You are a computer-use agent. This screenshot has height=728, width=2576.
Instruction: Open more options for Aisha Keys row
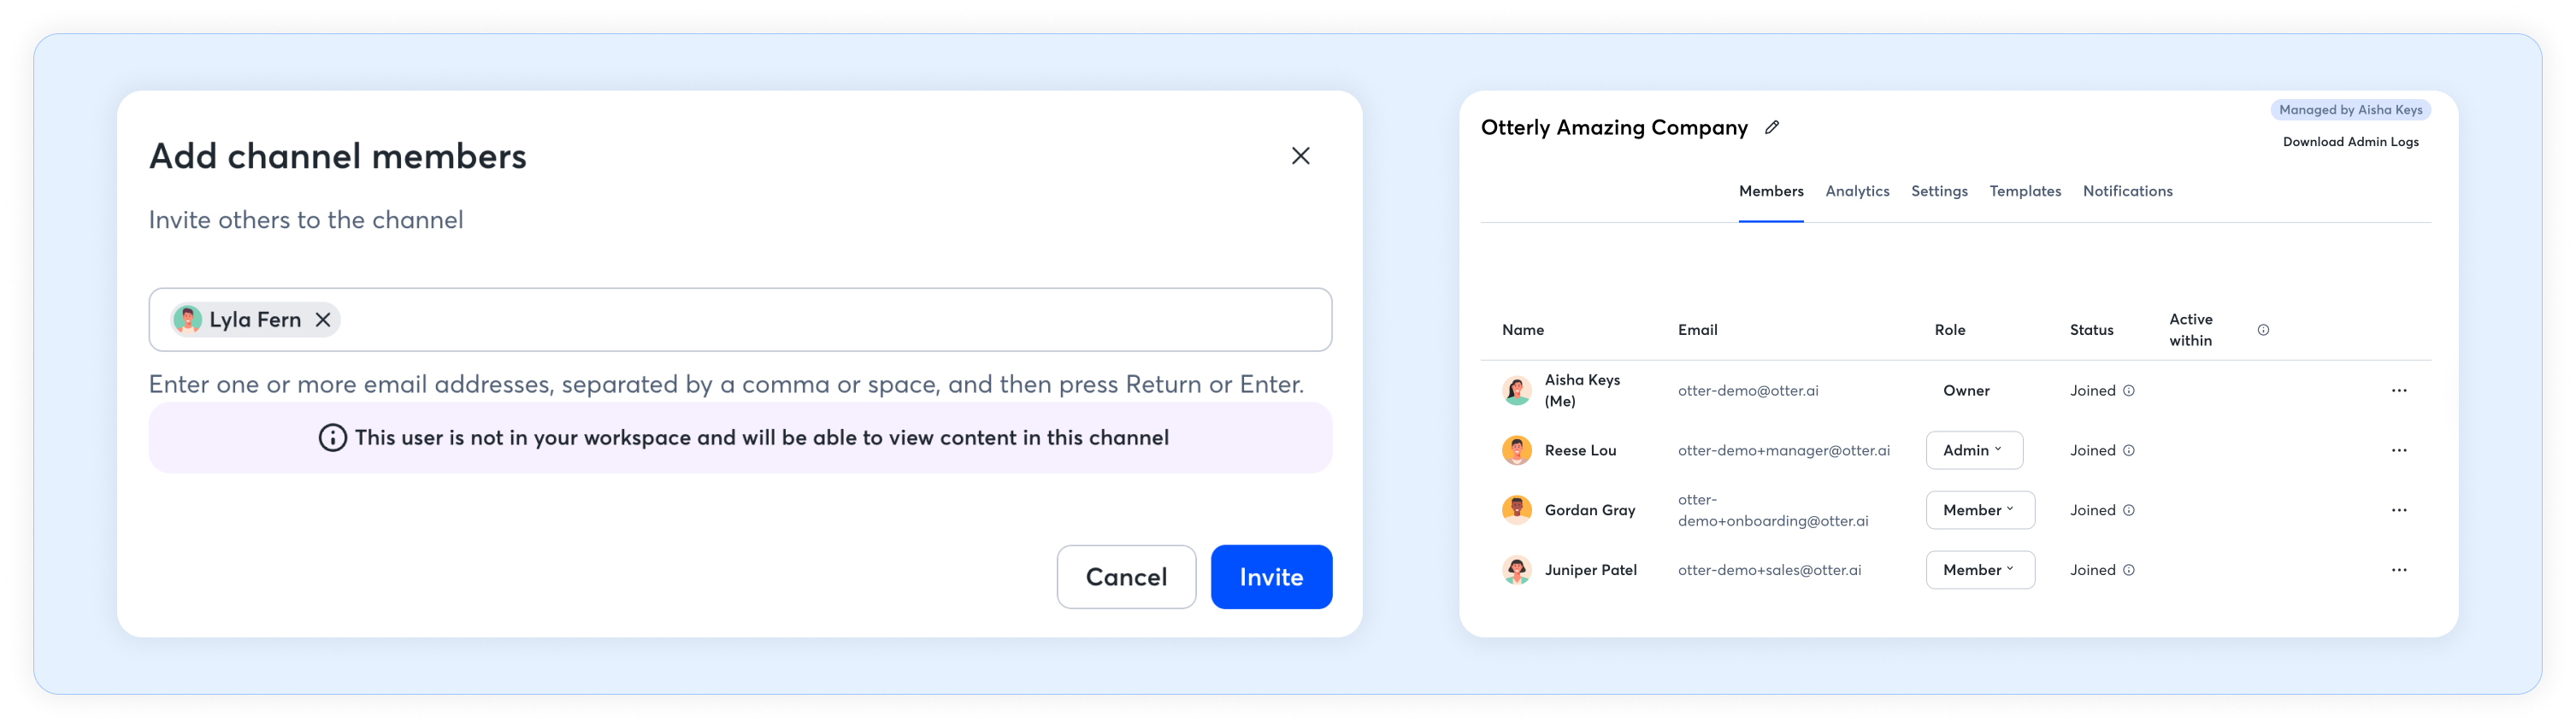coord(2398,391)
